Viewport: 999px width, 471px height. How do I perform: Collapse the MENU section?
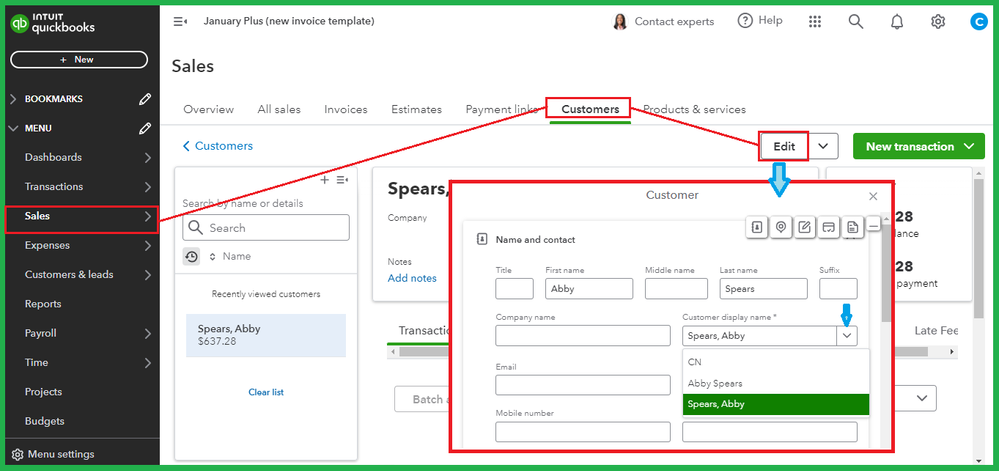(x=14, y=128)
